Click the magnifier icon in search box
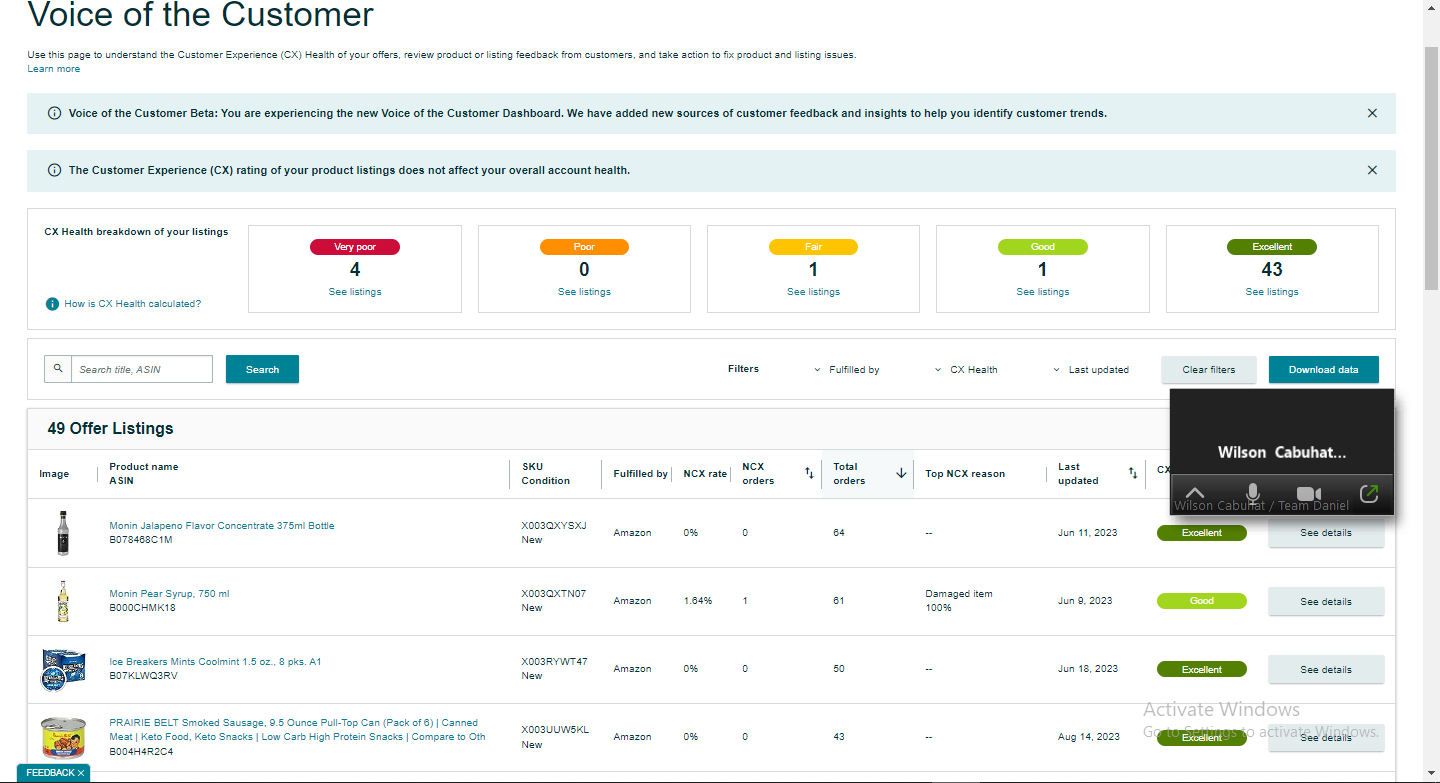The height and width of the screenshot is (783, 1440). pos(58,369)
